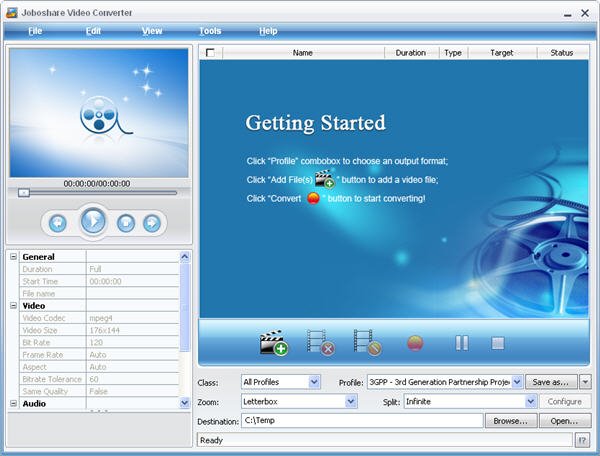Open the Profile dropdown
Image resolution: width=600 pixels, height=456 pixels.
pos(517,382)
